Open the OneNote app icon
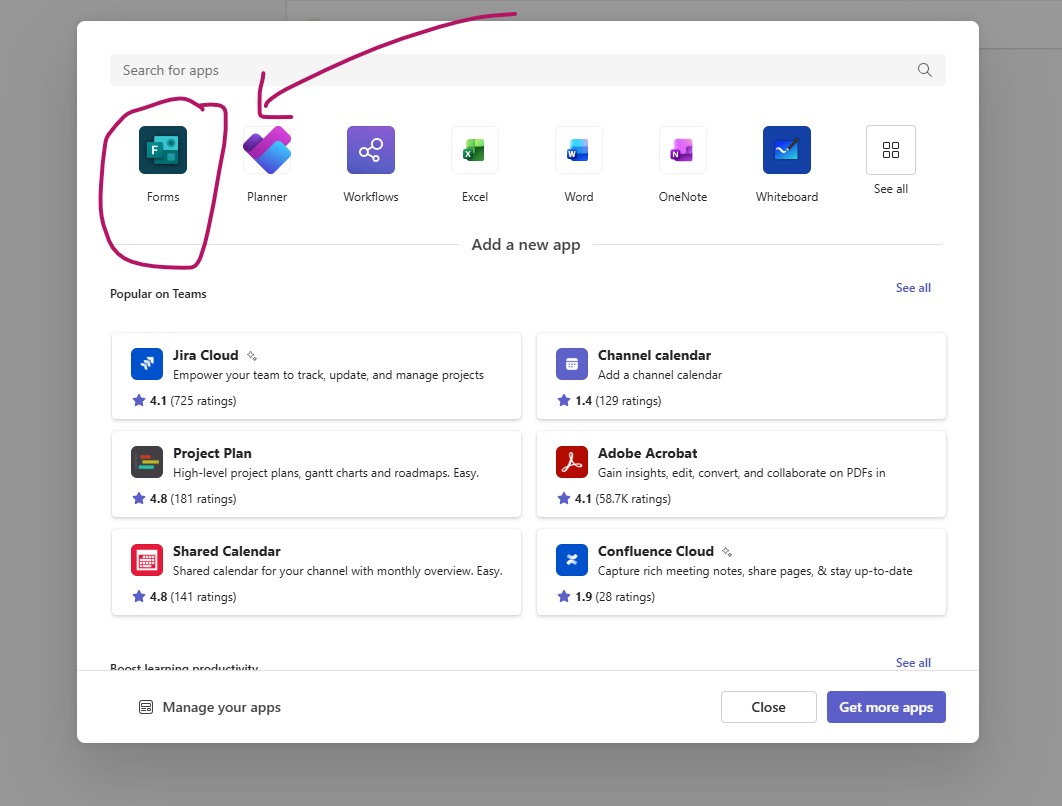1062x806 pixels. point(683,151)
